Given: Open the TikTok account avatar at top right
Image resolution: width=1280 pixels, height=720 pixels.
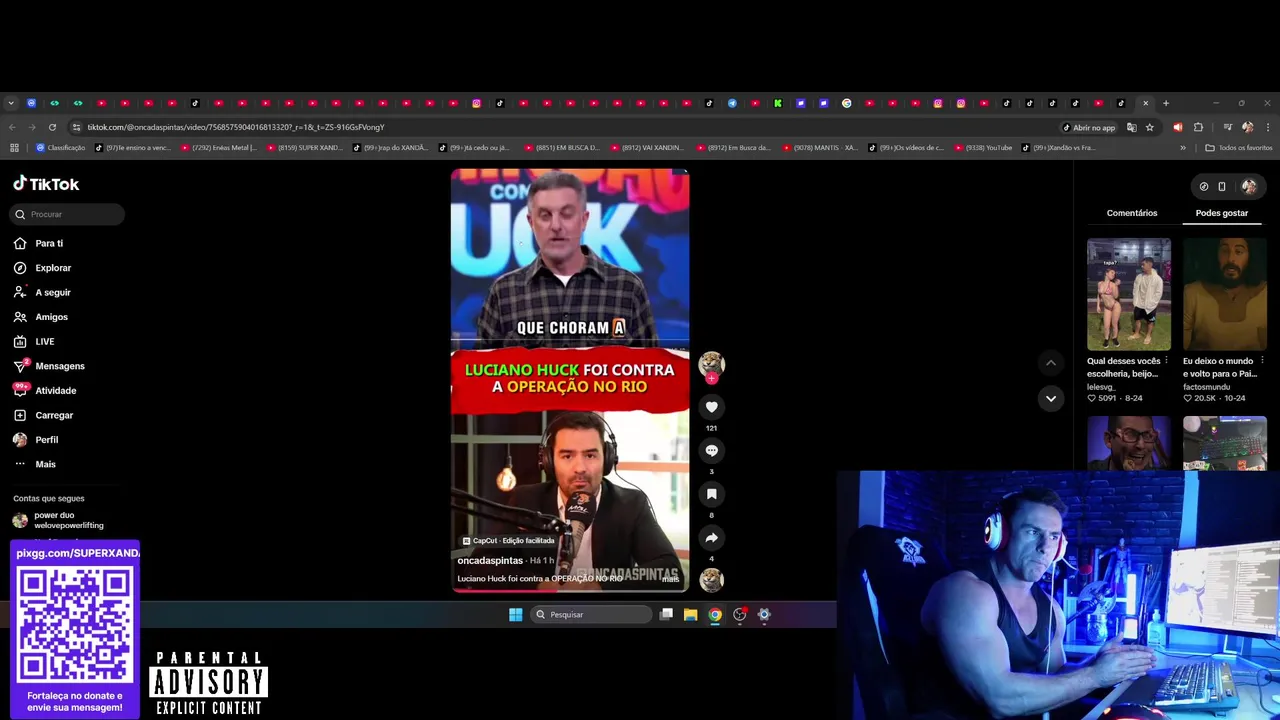Looking at the screenshot, I should click(1249, 186).
